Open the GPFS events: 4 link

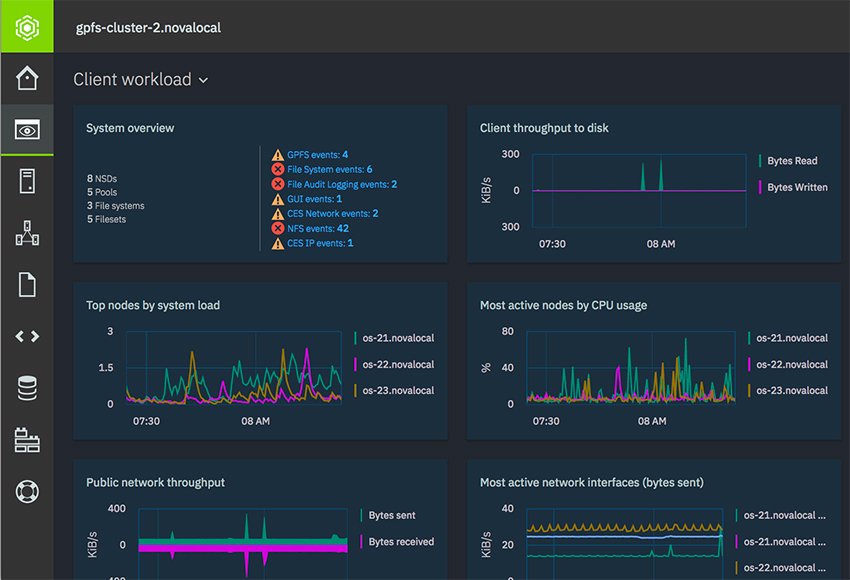click(x=317, y=155)
